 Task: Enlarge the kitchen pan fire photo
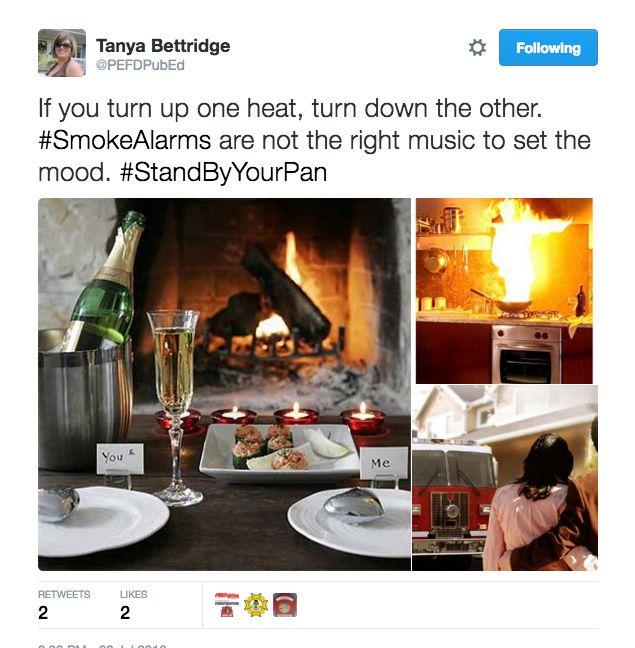[504, 291]
